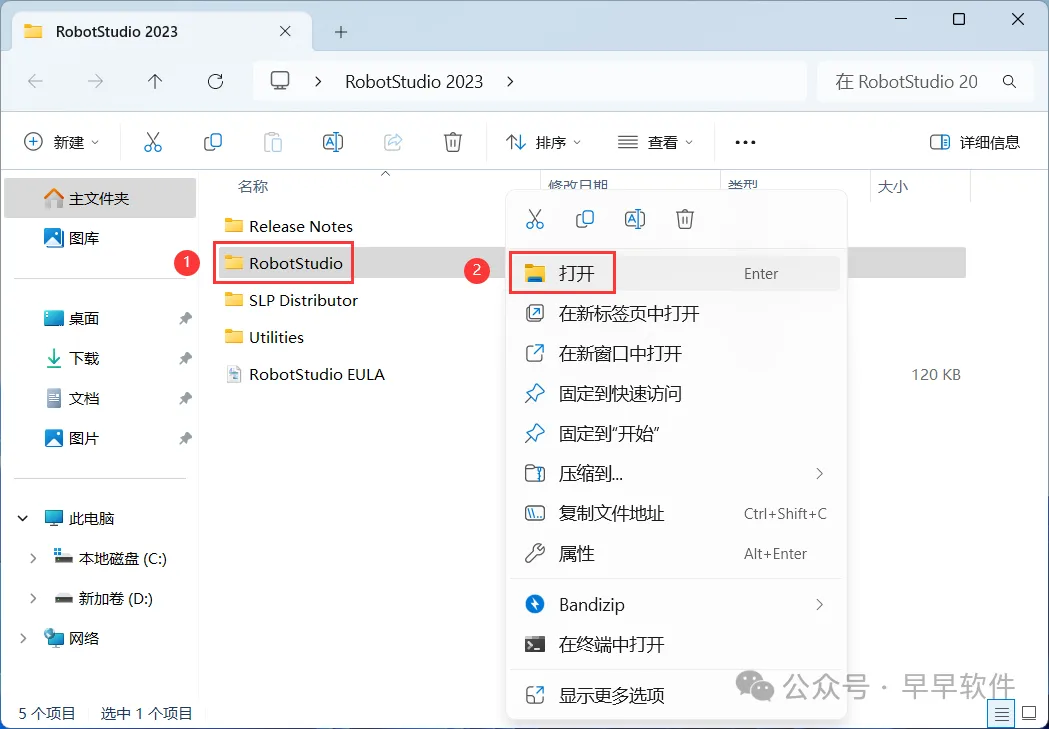This screenshot has height=729, width=1049.
Task: Go back with the left arrow
Action: 35,82
